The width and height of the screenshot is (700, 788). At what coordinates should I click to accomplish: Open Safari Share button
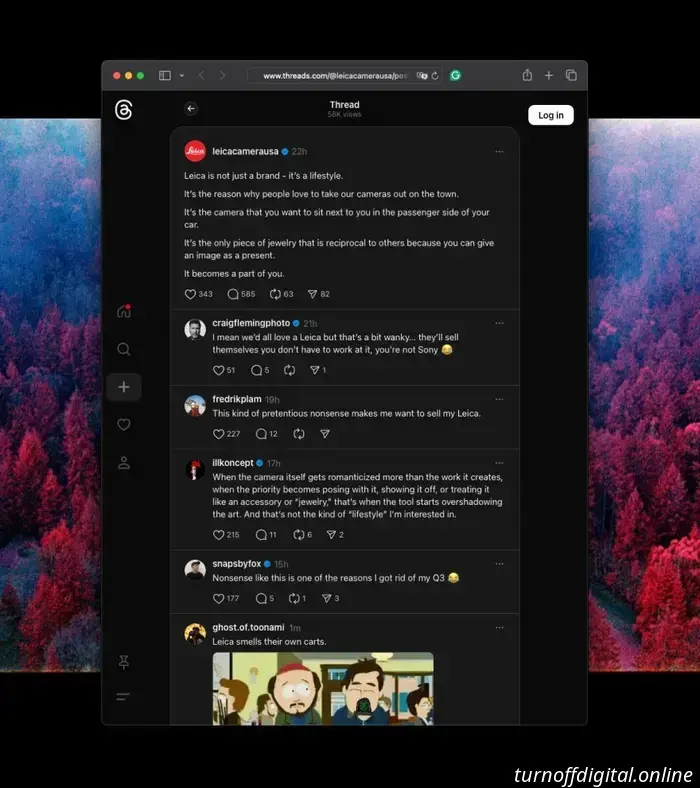(527, 75)
